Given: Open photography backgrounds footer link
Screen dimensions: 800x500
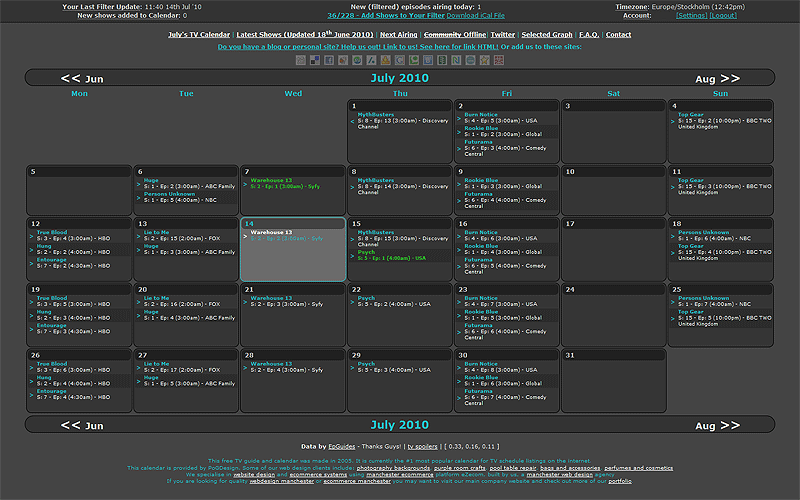Looking at the screenshot, I should click(x=393, y=468).
